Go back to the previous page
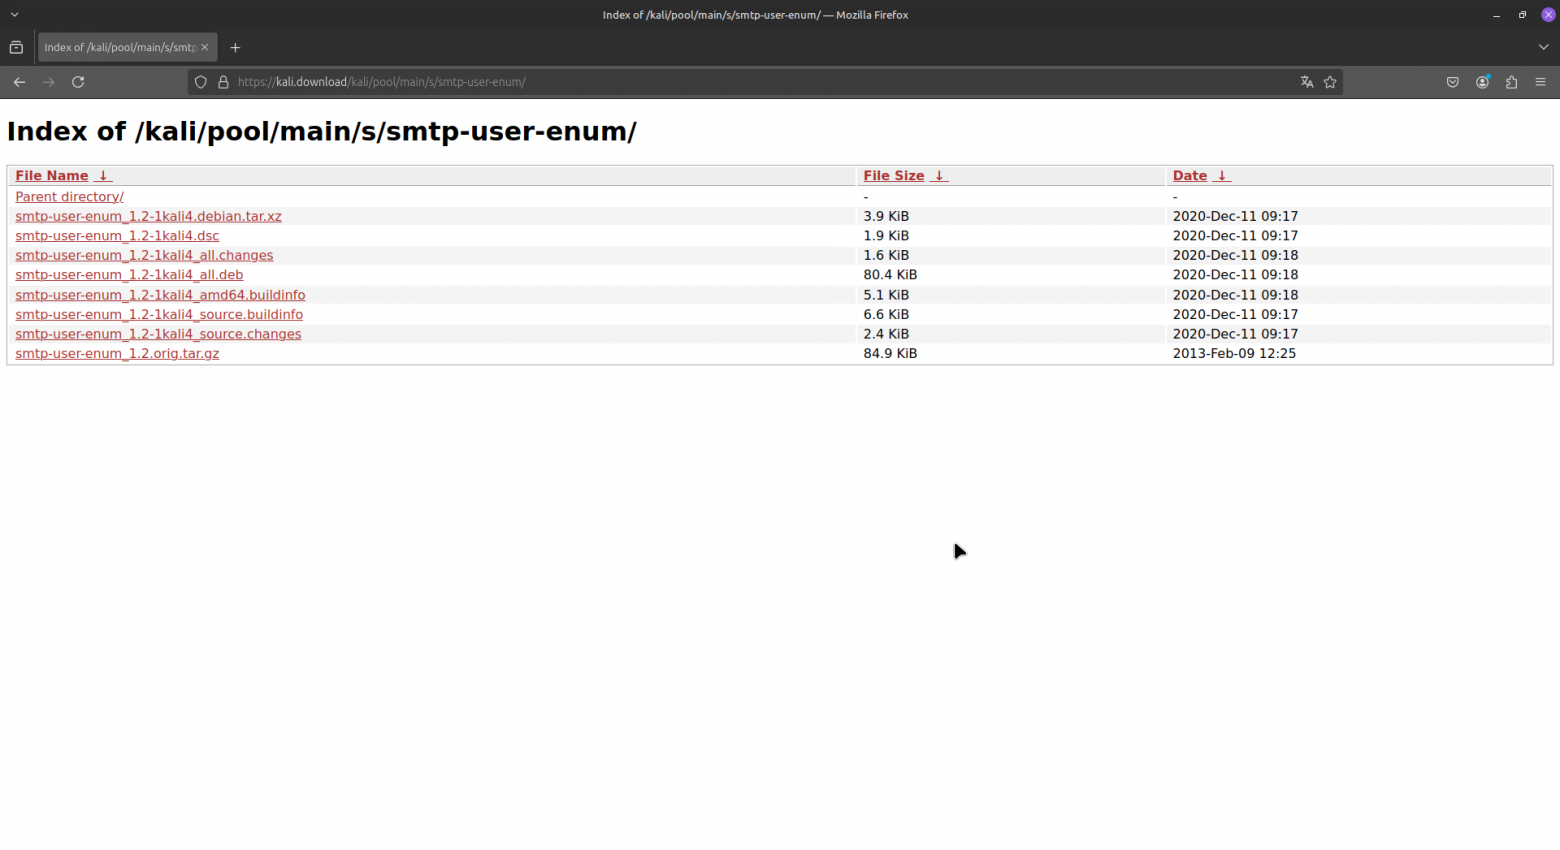 click(x=19, y=82)
